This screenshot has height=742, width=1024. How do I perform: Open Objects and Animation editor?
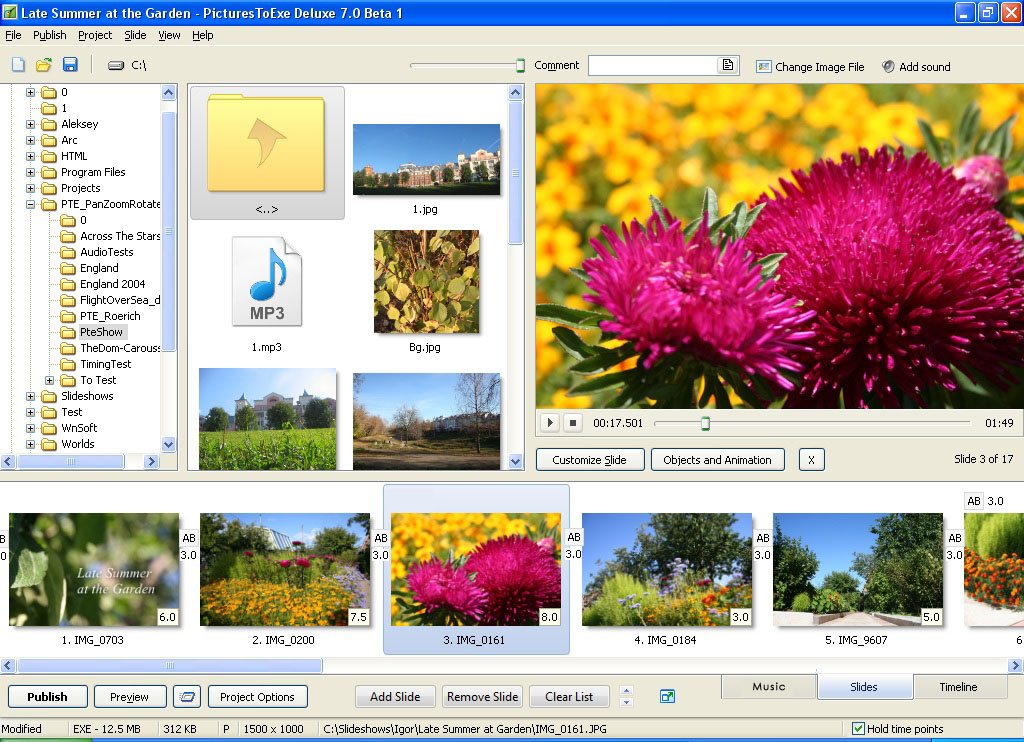(717, 460)
